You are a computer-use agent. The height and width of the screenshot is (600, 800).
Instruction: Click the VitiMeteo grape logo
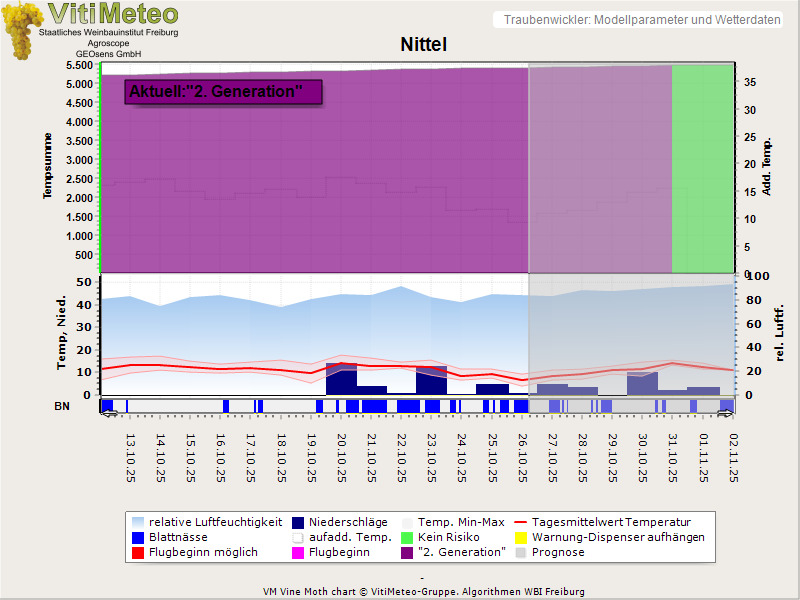click(20, 30)
